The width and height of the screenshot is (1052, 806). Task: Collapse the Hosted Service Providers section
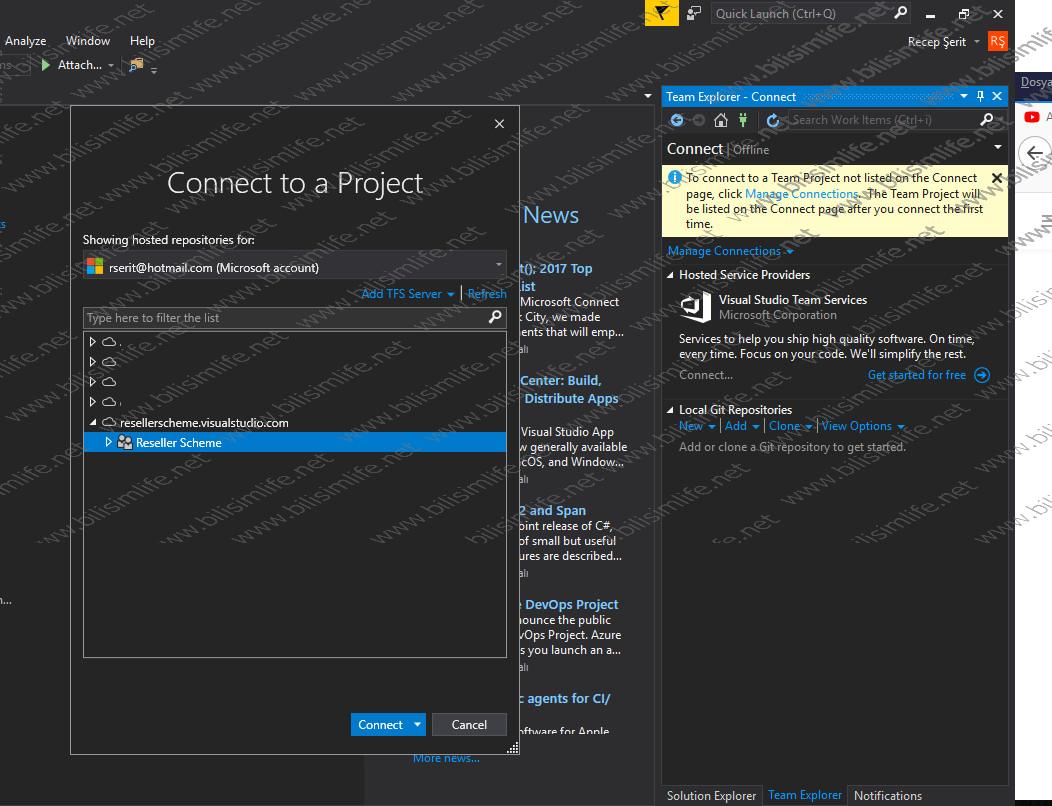670,275
